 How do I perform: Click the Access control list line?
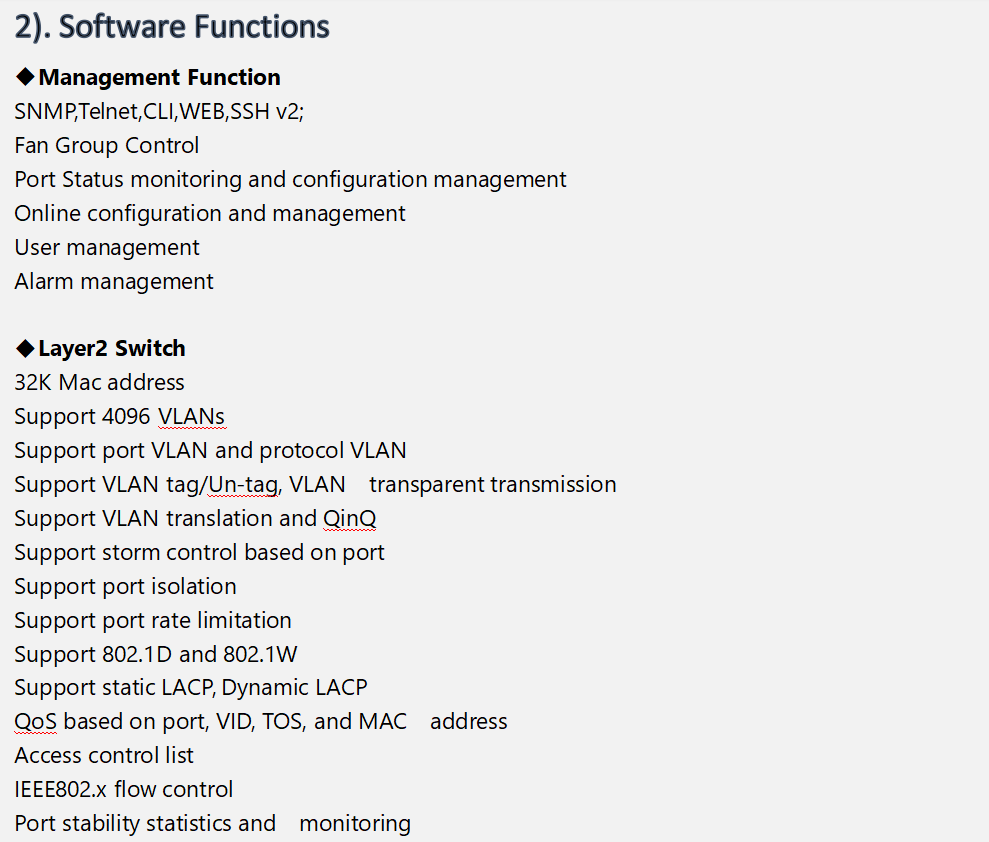(104, 756)
